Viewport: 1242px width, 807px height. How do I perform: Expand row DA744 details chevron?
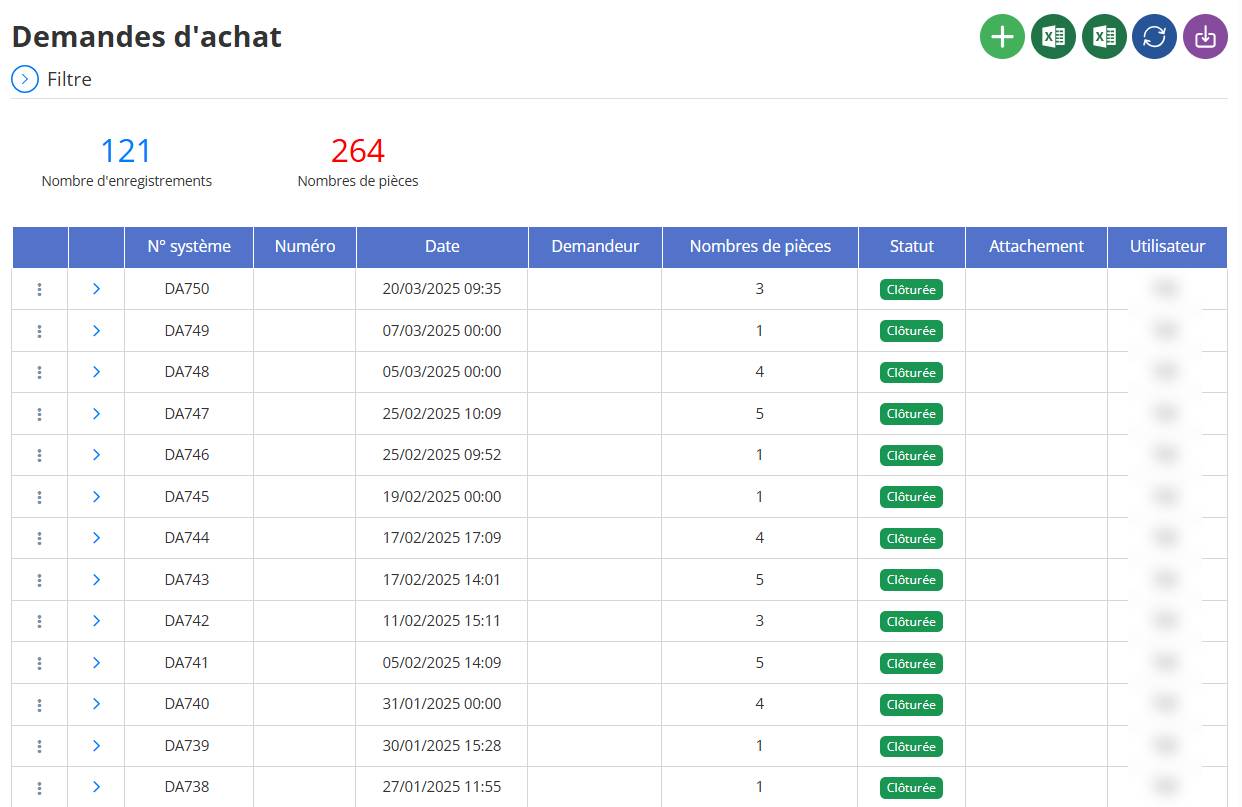(x=96, y=538)
